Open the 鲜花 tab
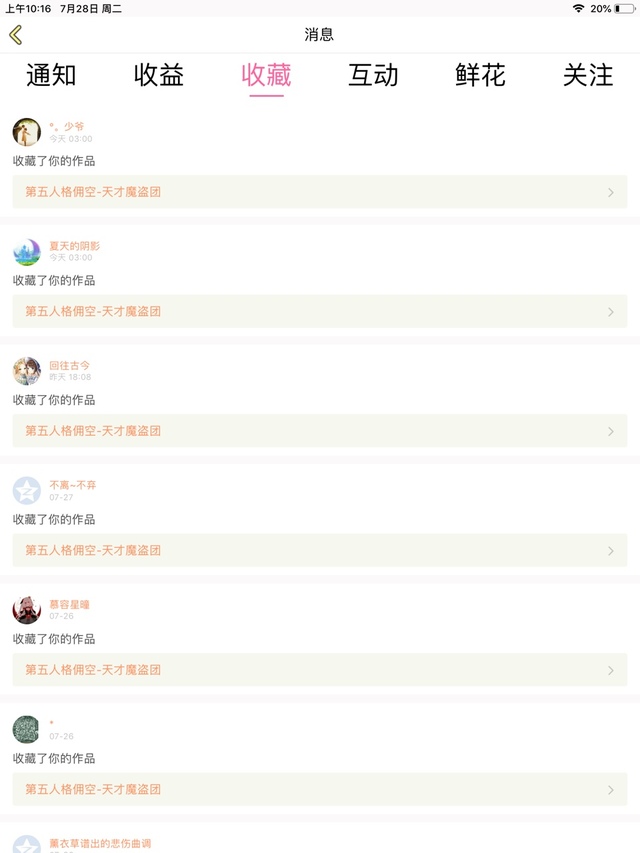 (481, 75)
